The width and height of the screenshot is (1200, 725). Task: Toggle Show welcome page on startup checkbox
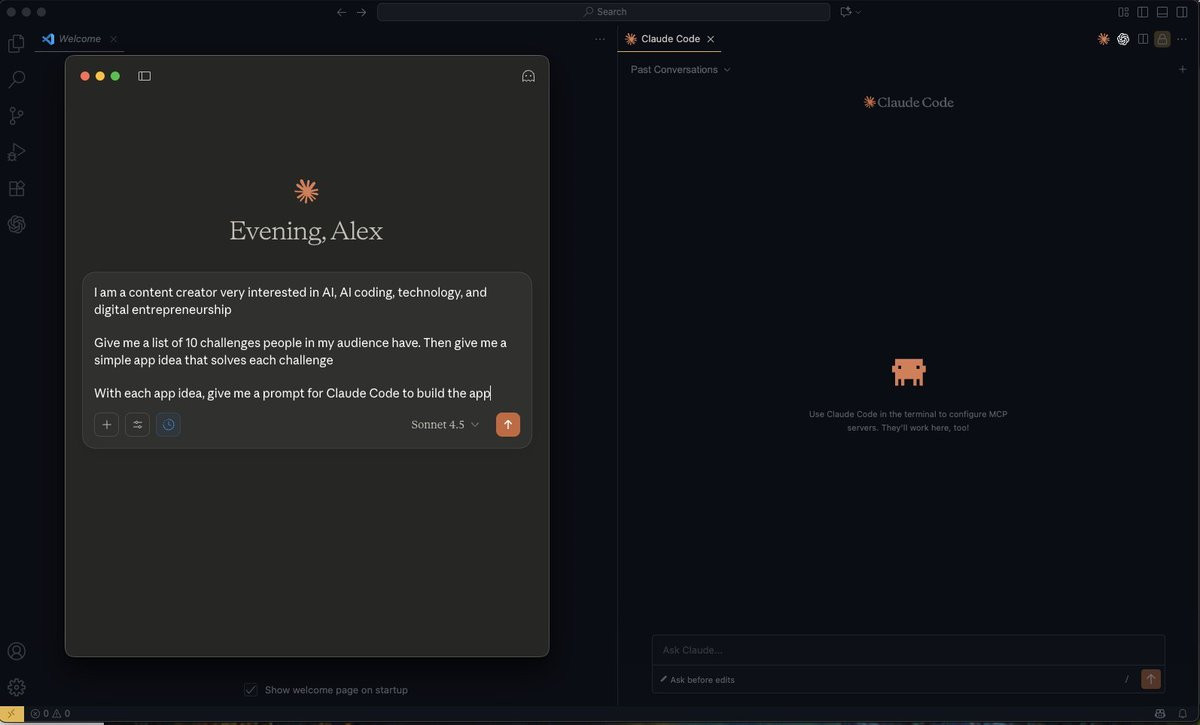(x=251, y=690)
